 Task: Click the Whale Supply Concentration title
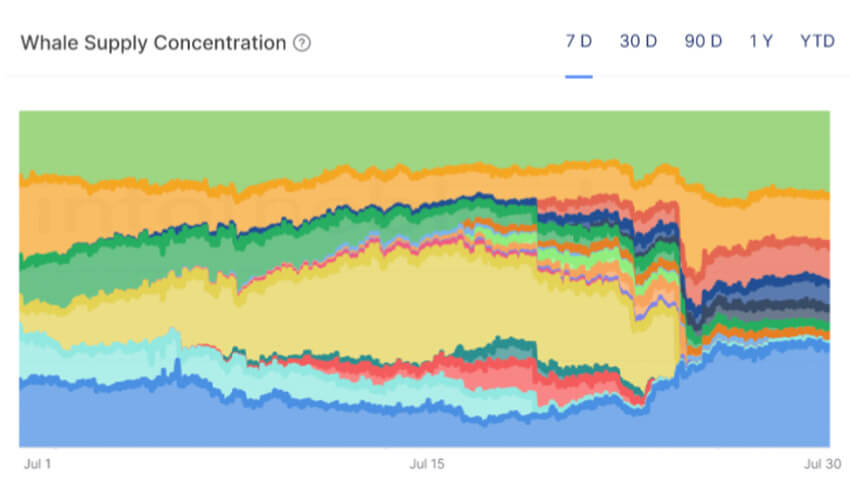pyautogui.click(x=153, y=43)
